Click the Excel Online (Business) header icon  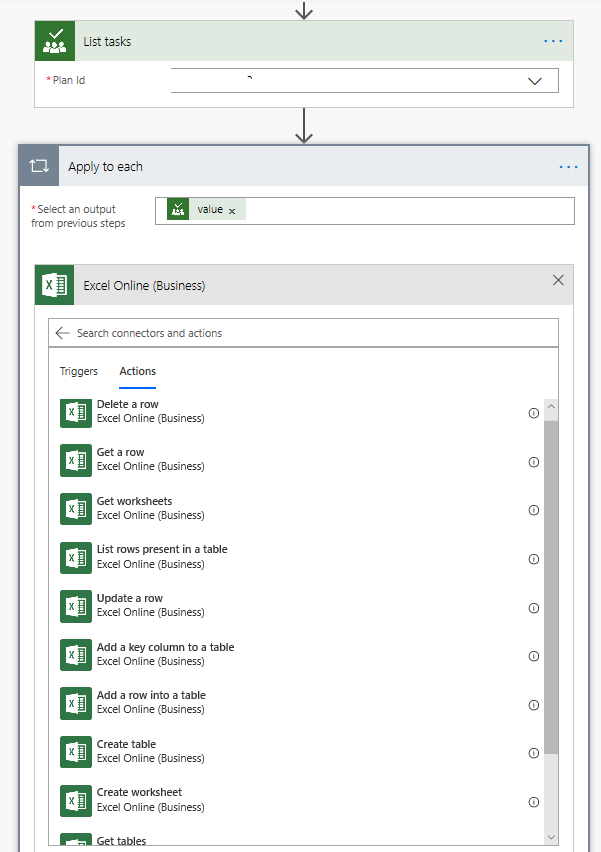tap(55, 285)
